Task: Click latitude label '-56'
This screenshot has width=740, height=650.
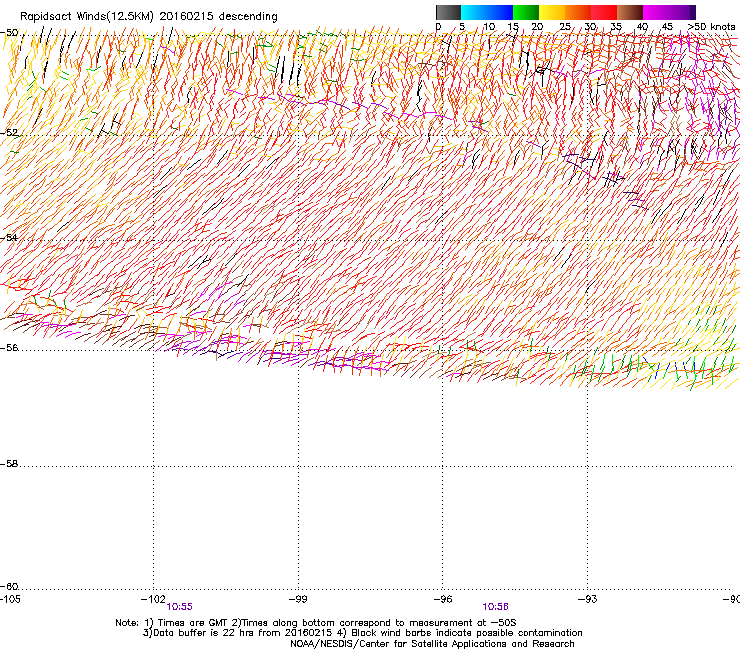Action: click(9, 348)
